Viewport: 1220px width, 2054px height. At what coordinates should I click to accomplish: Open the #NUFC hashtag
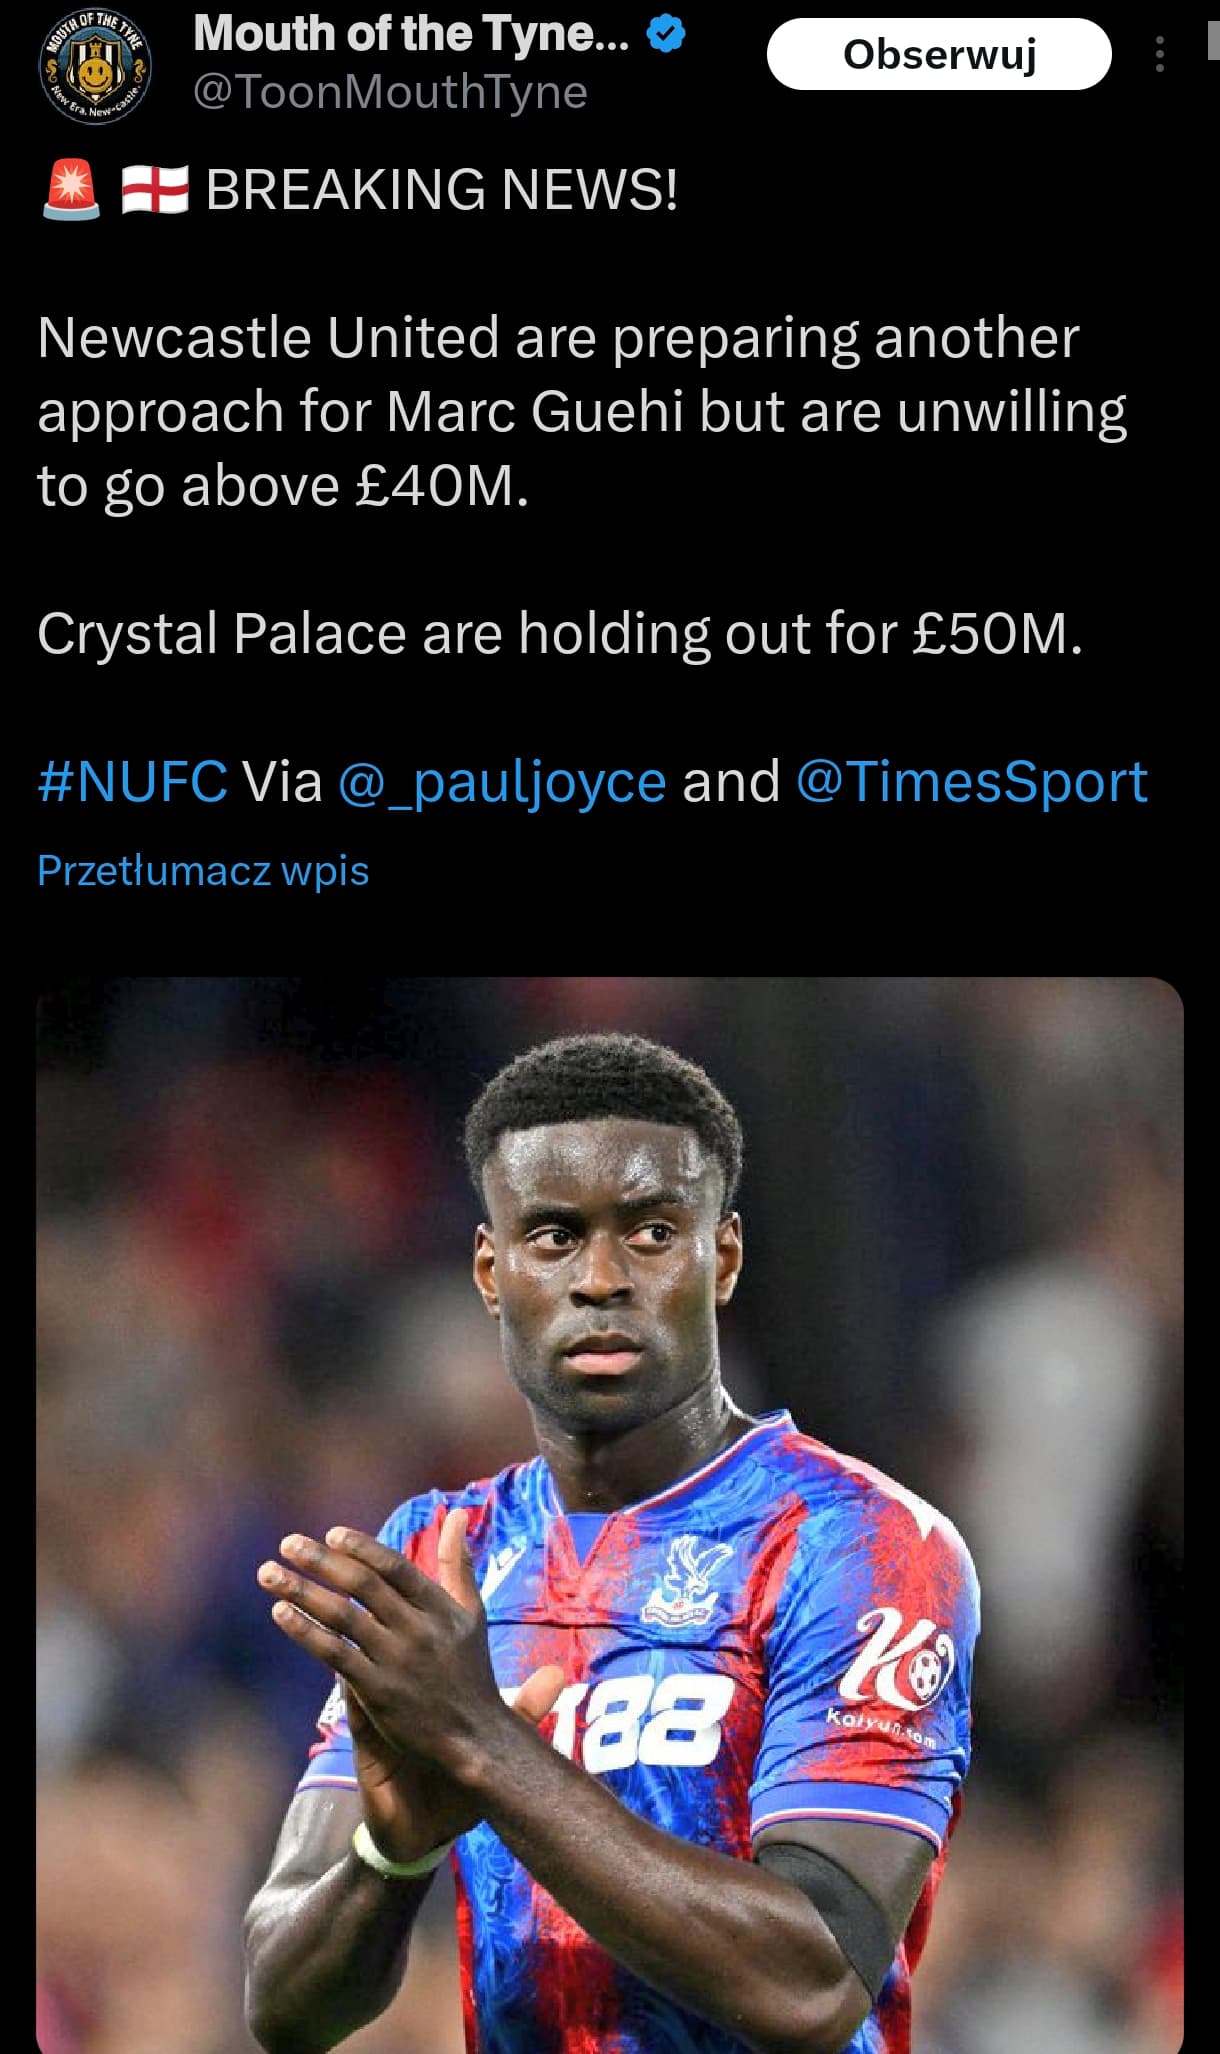coord(132,781)
